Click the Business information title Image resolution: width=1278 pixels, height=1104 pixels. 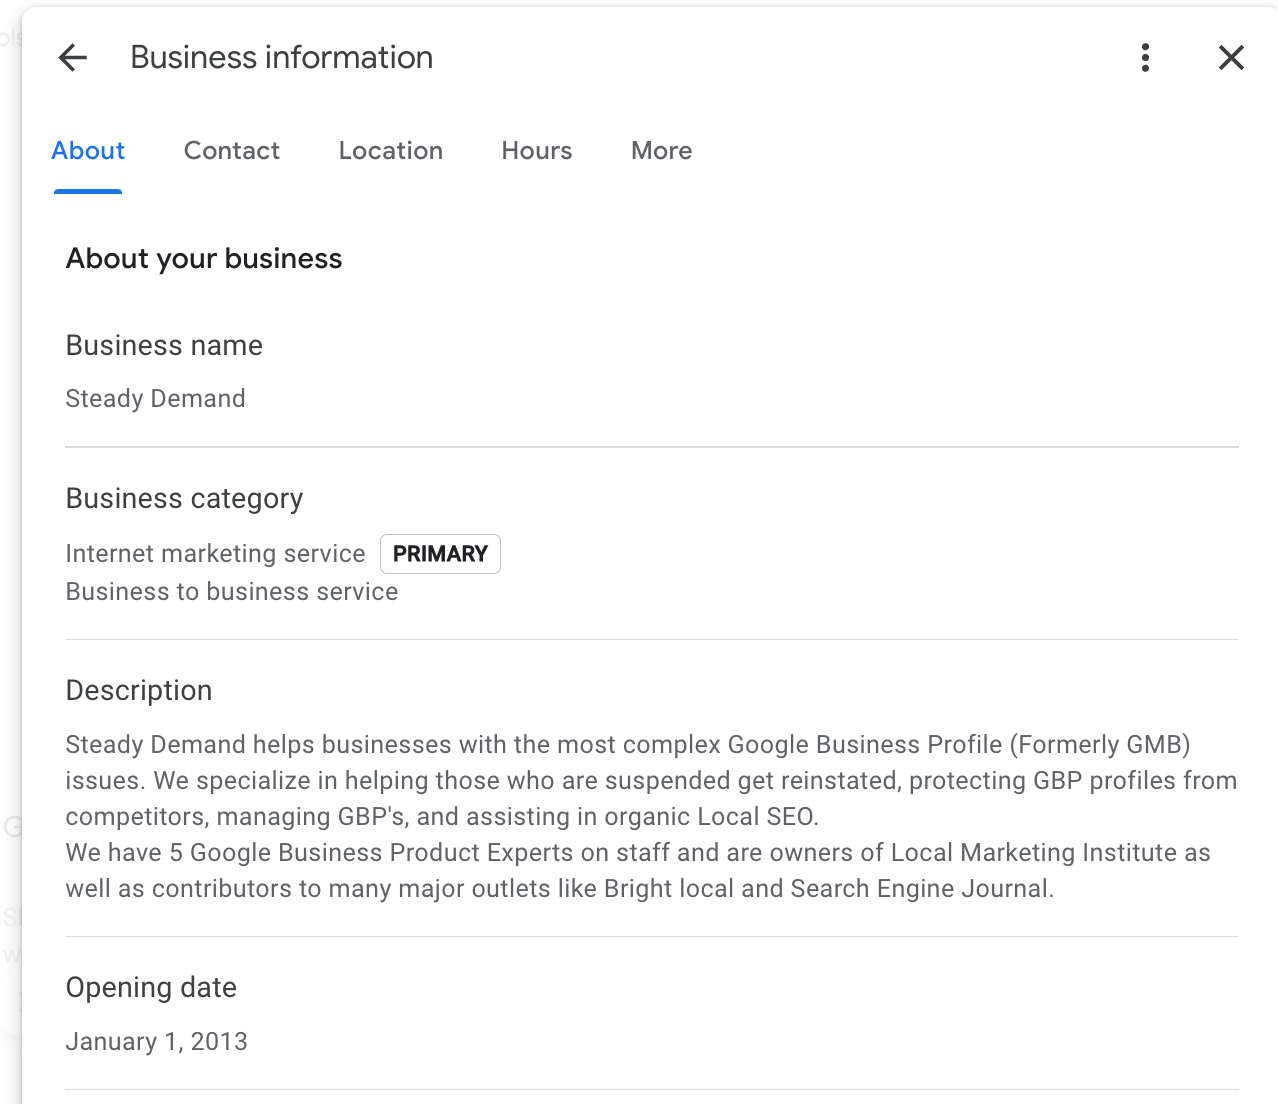(282, 58)
